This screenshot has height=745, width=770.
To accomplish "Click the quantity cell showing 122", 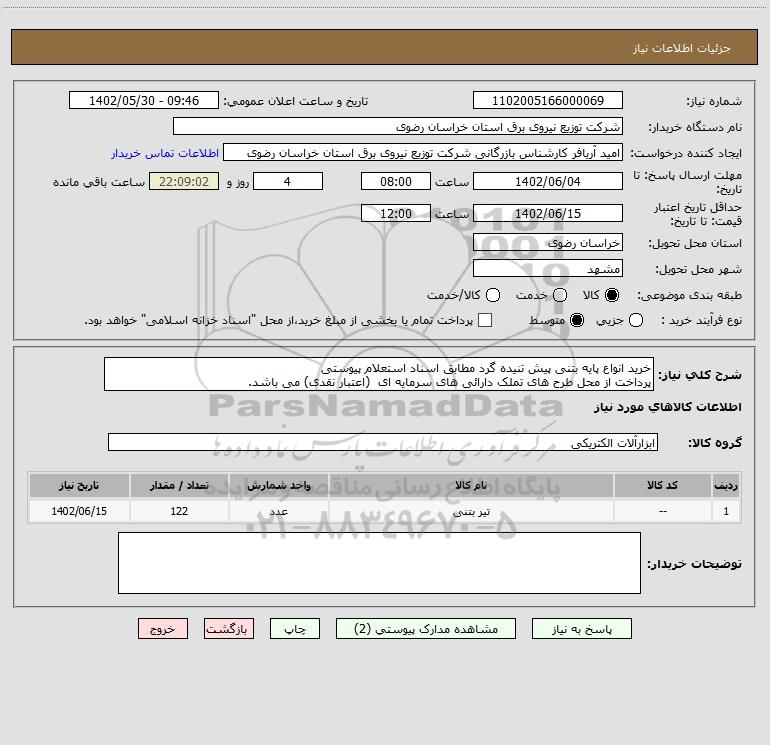I will tap(179, 511).
